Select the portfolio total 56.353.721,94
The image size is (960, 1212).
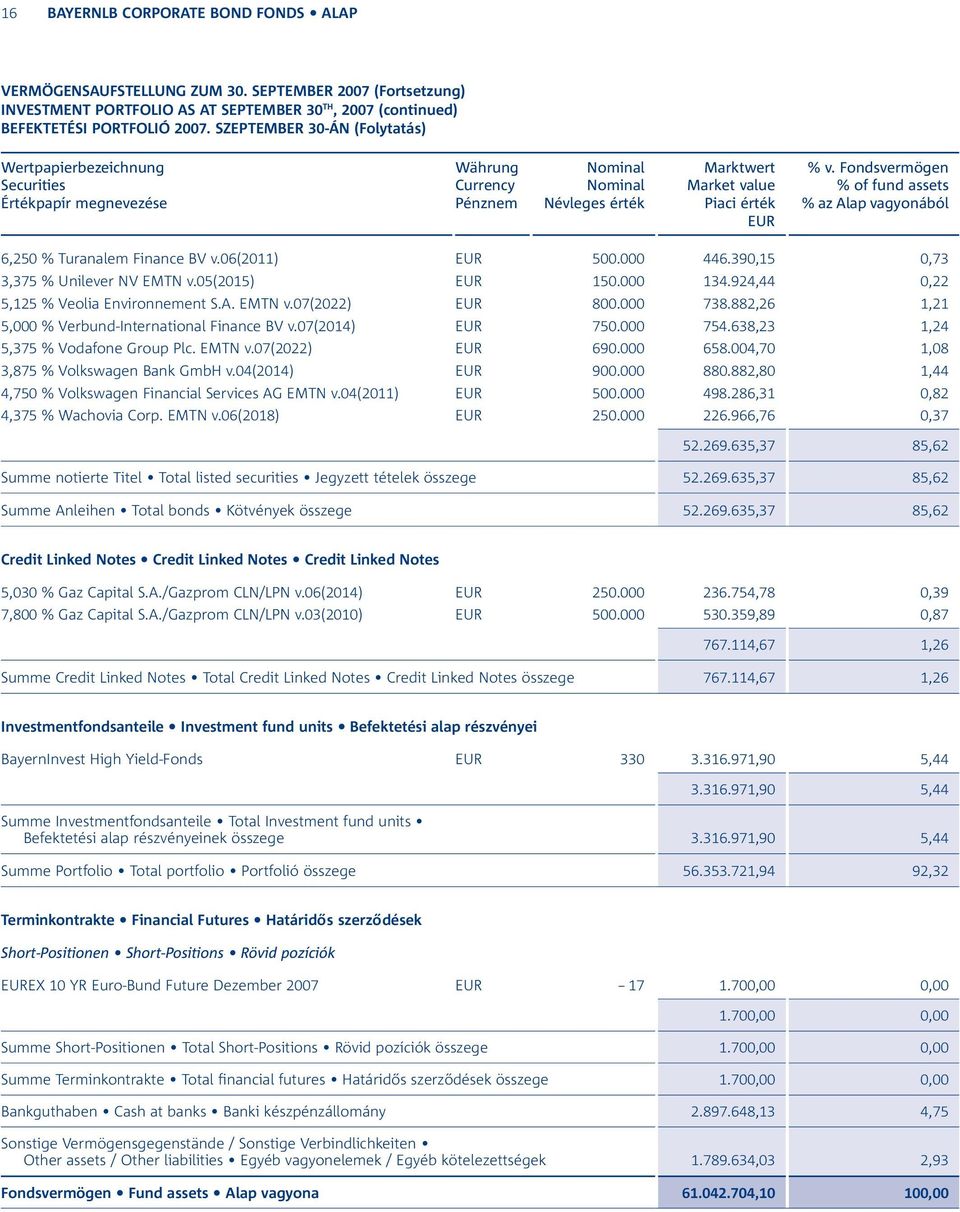pyautogui.click(x=729, y=872)
